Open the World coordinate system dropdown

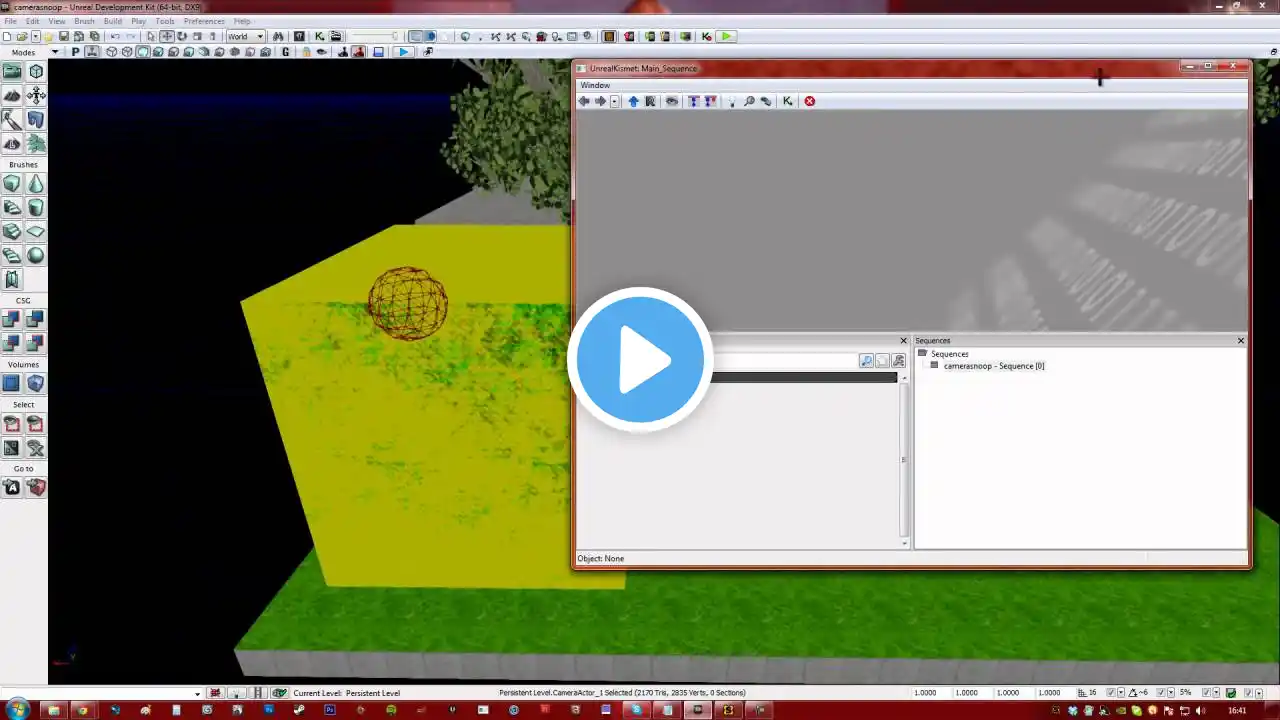point(245,37)
